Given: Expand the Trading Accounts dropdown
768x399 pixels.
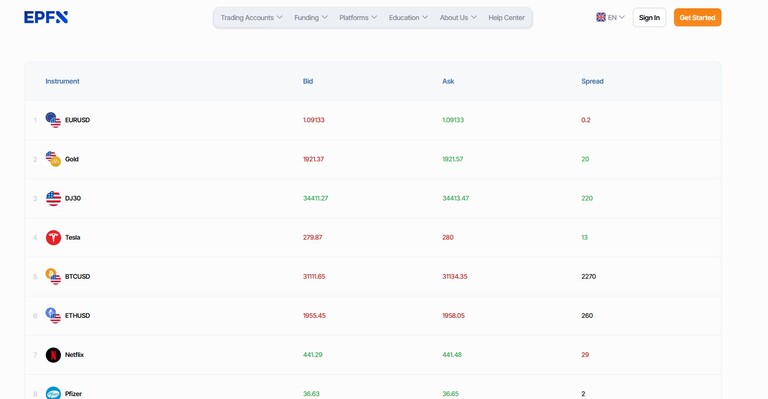Looking at the screenshot, I should point(251,18).
